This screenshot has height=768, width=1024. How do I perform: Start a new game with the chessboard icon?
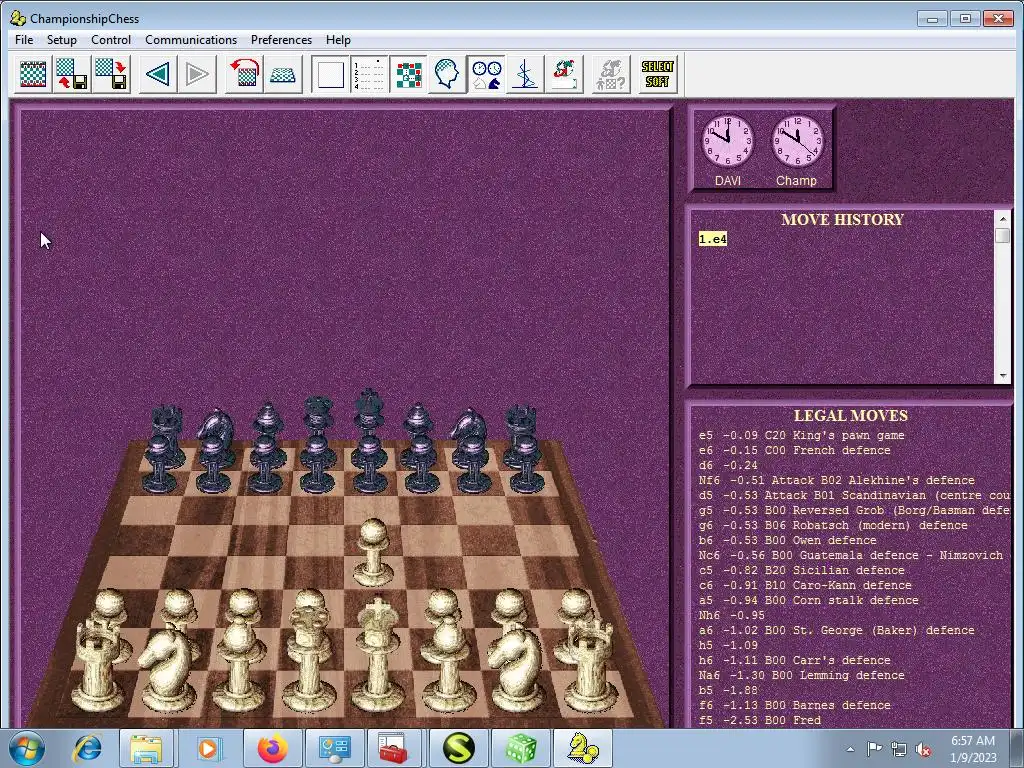coord(33,74)
